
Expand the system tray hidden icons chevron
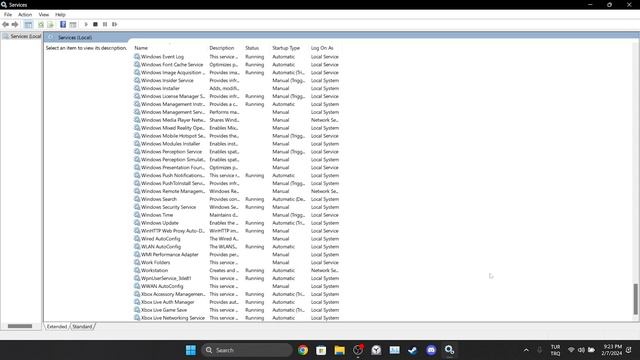tap(526, 350)
